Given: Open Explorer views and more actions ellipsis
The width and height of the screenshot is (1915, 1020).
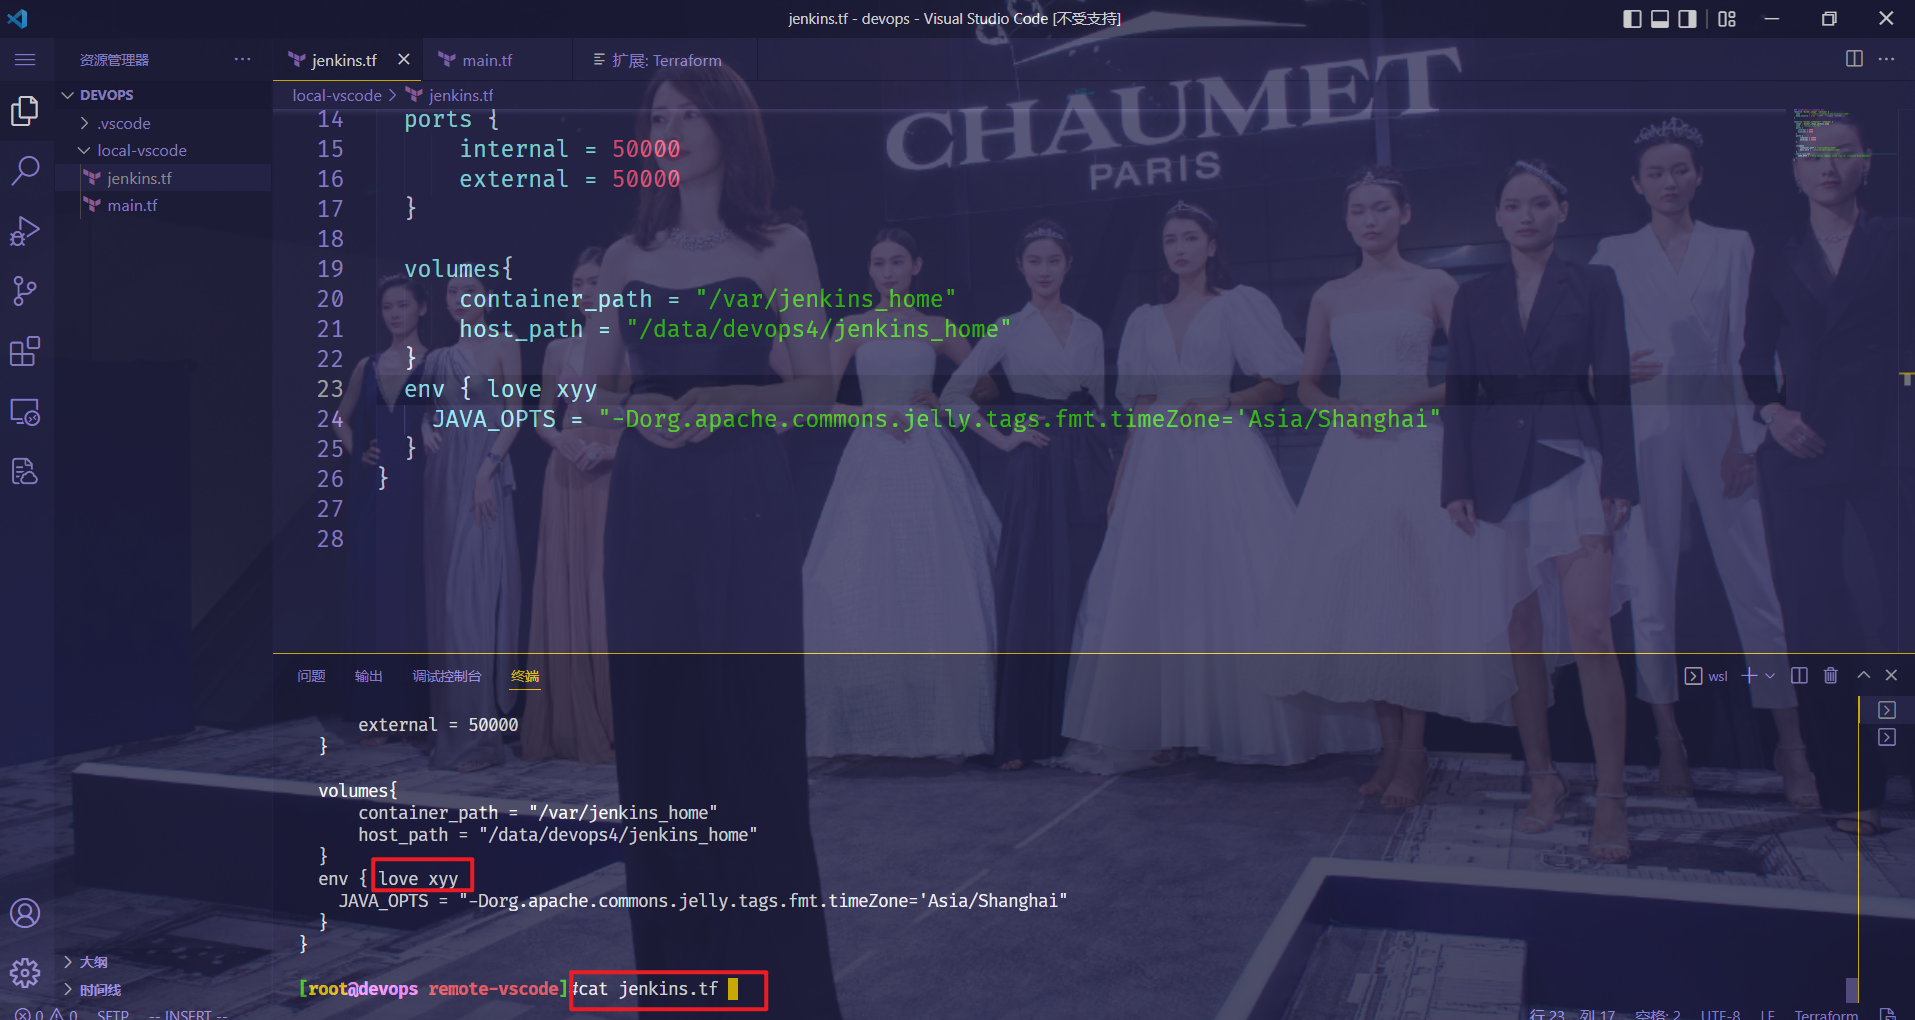Looking at the screenshot, I should [x=242, y=59].
